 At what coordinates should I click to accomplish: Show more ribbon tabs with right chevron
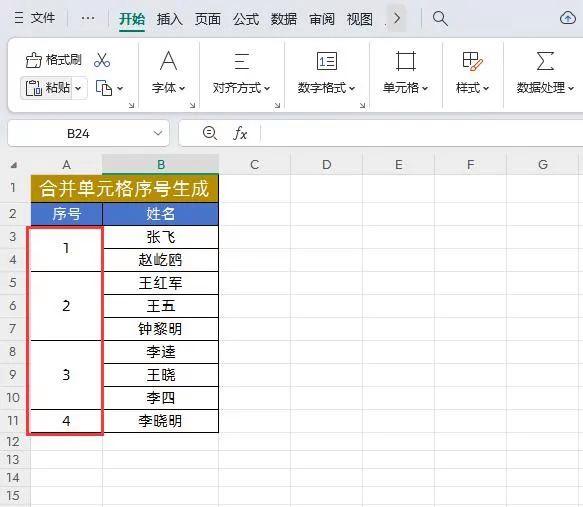(x=397, y=18)
